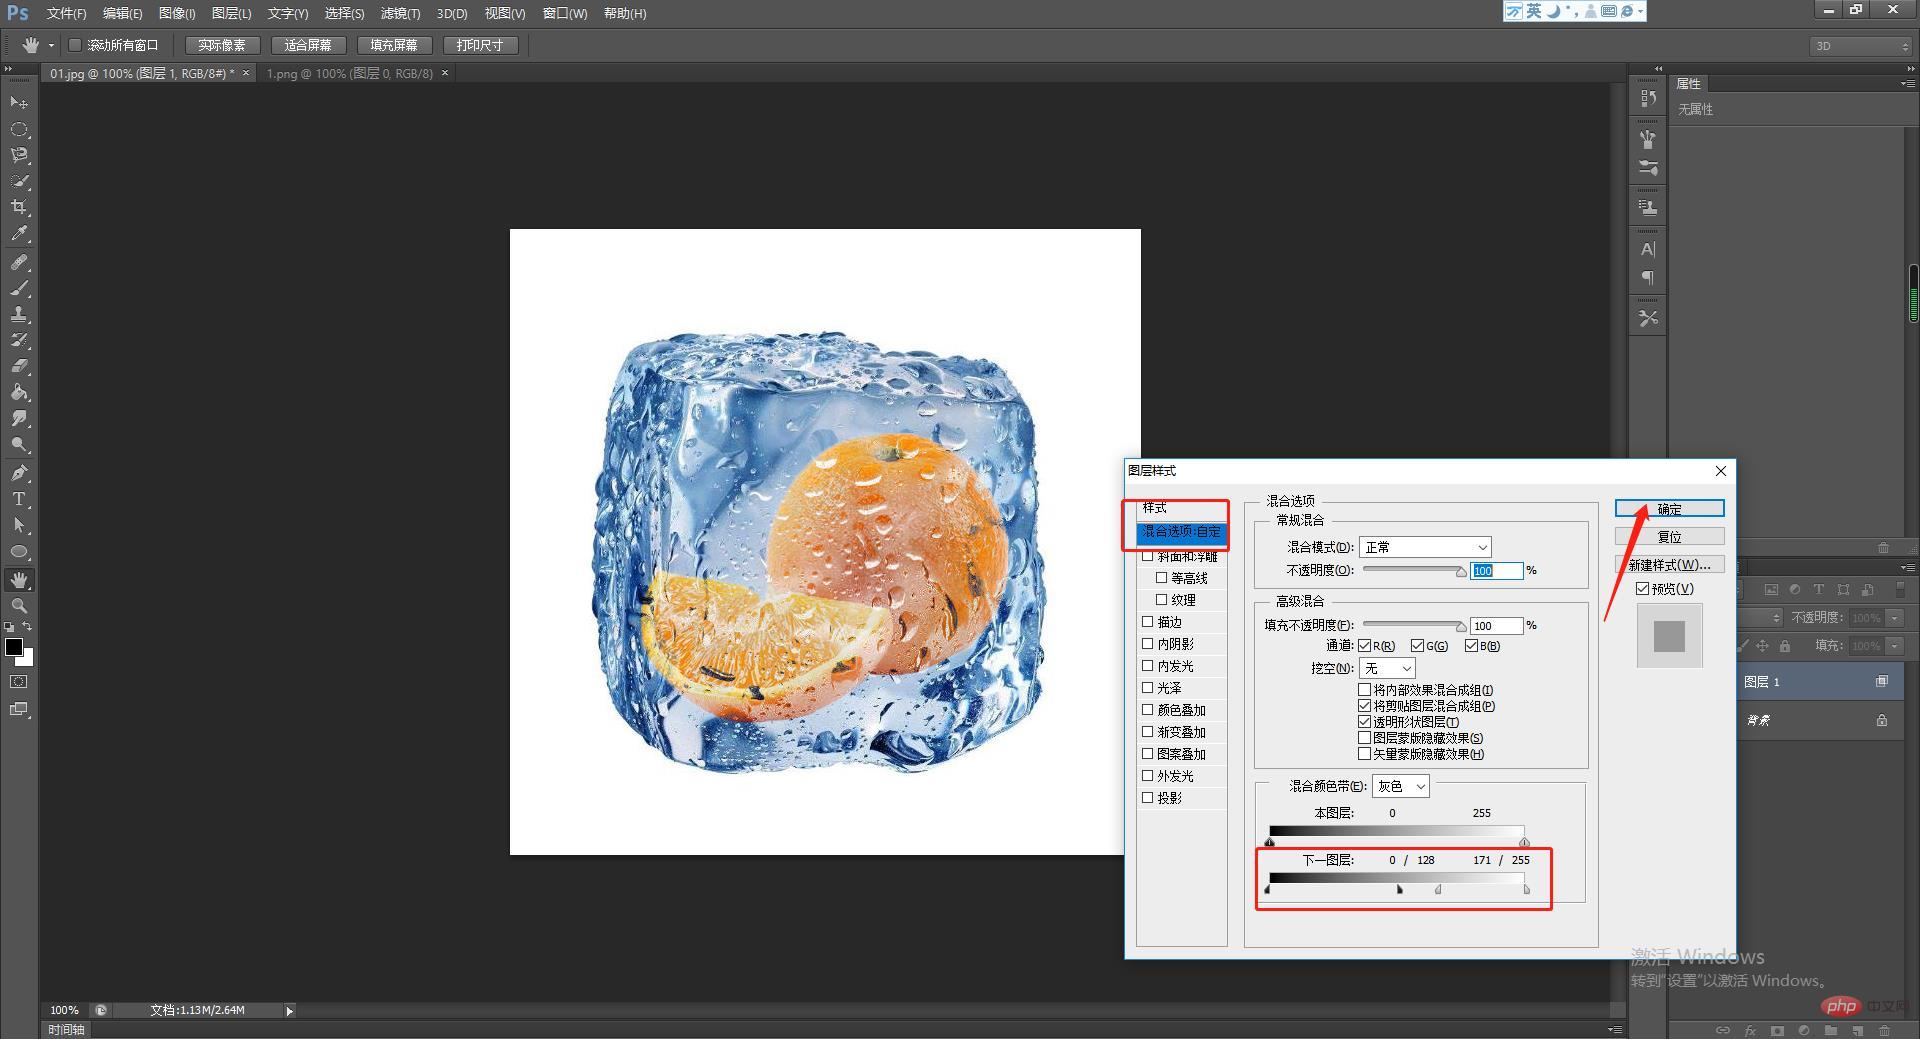Viewport: 1920px width, 1039px height.
Task: Click the 打印尺寸 button
Action: (480, 45)
